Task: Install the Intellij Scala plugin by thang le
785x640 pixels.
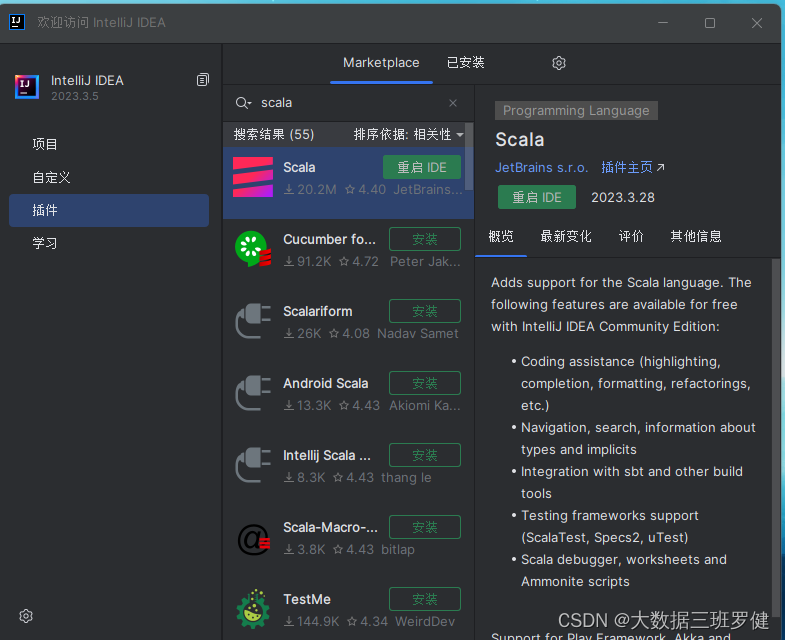Action: (x=425, y=456)
